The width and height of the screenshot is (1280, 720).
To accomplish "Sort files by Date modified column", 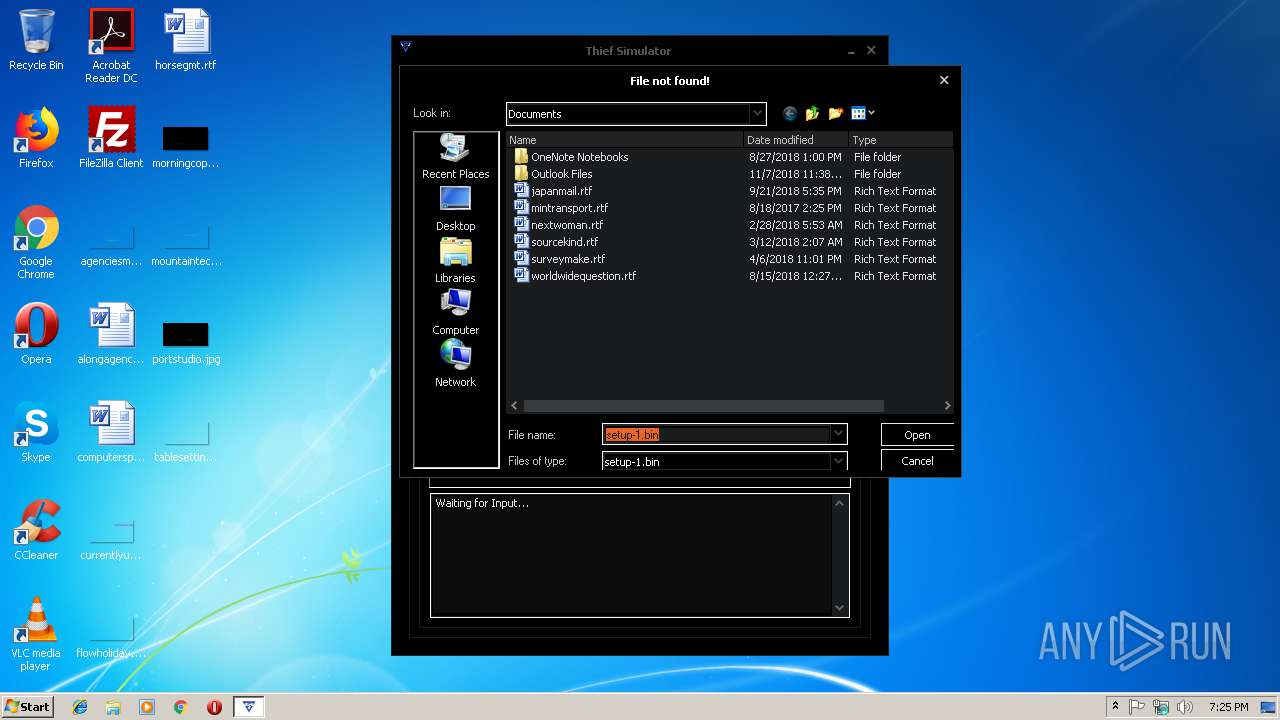I will (796, 140).
